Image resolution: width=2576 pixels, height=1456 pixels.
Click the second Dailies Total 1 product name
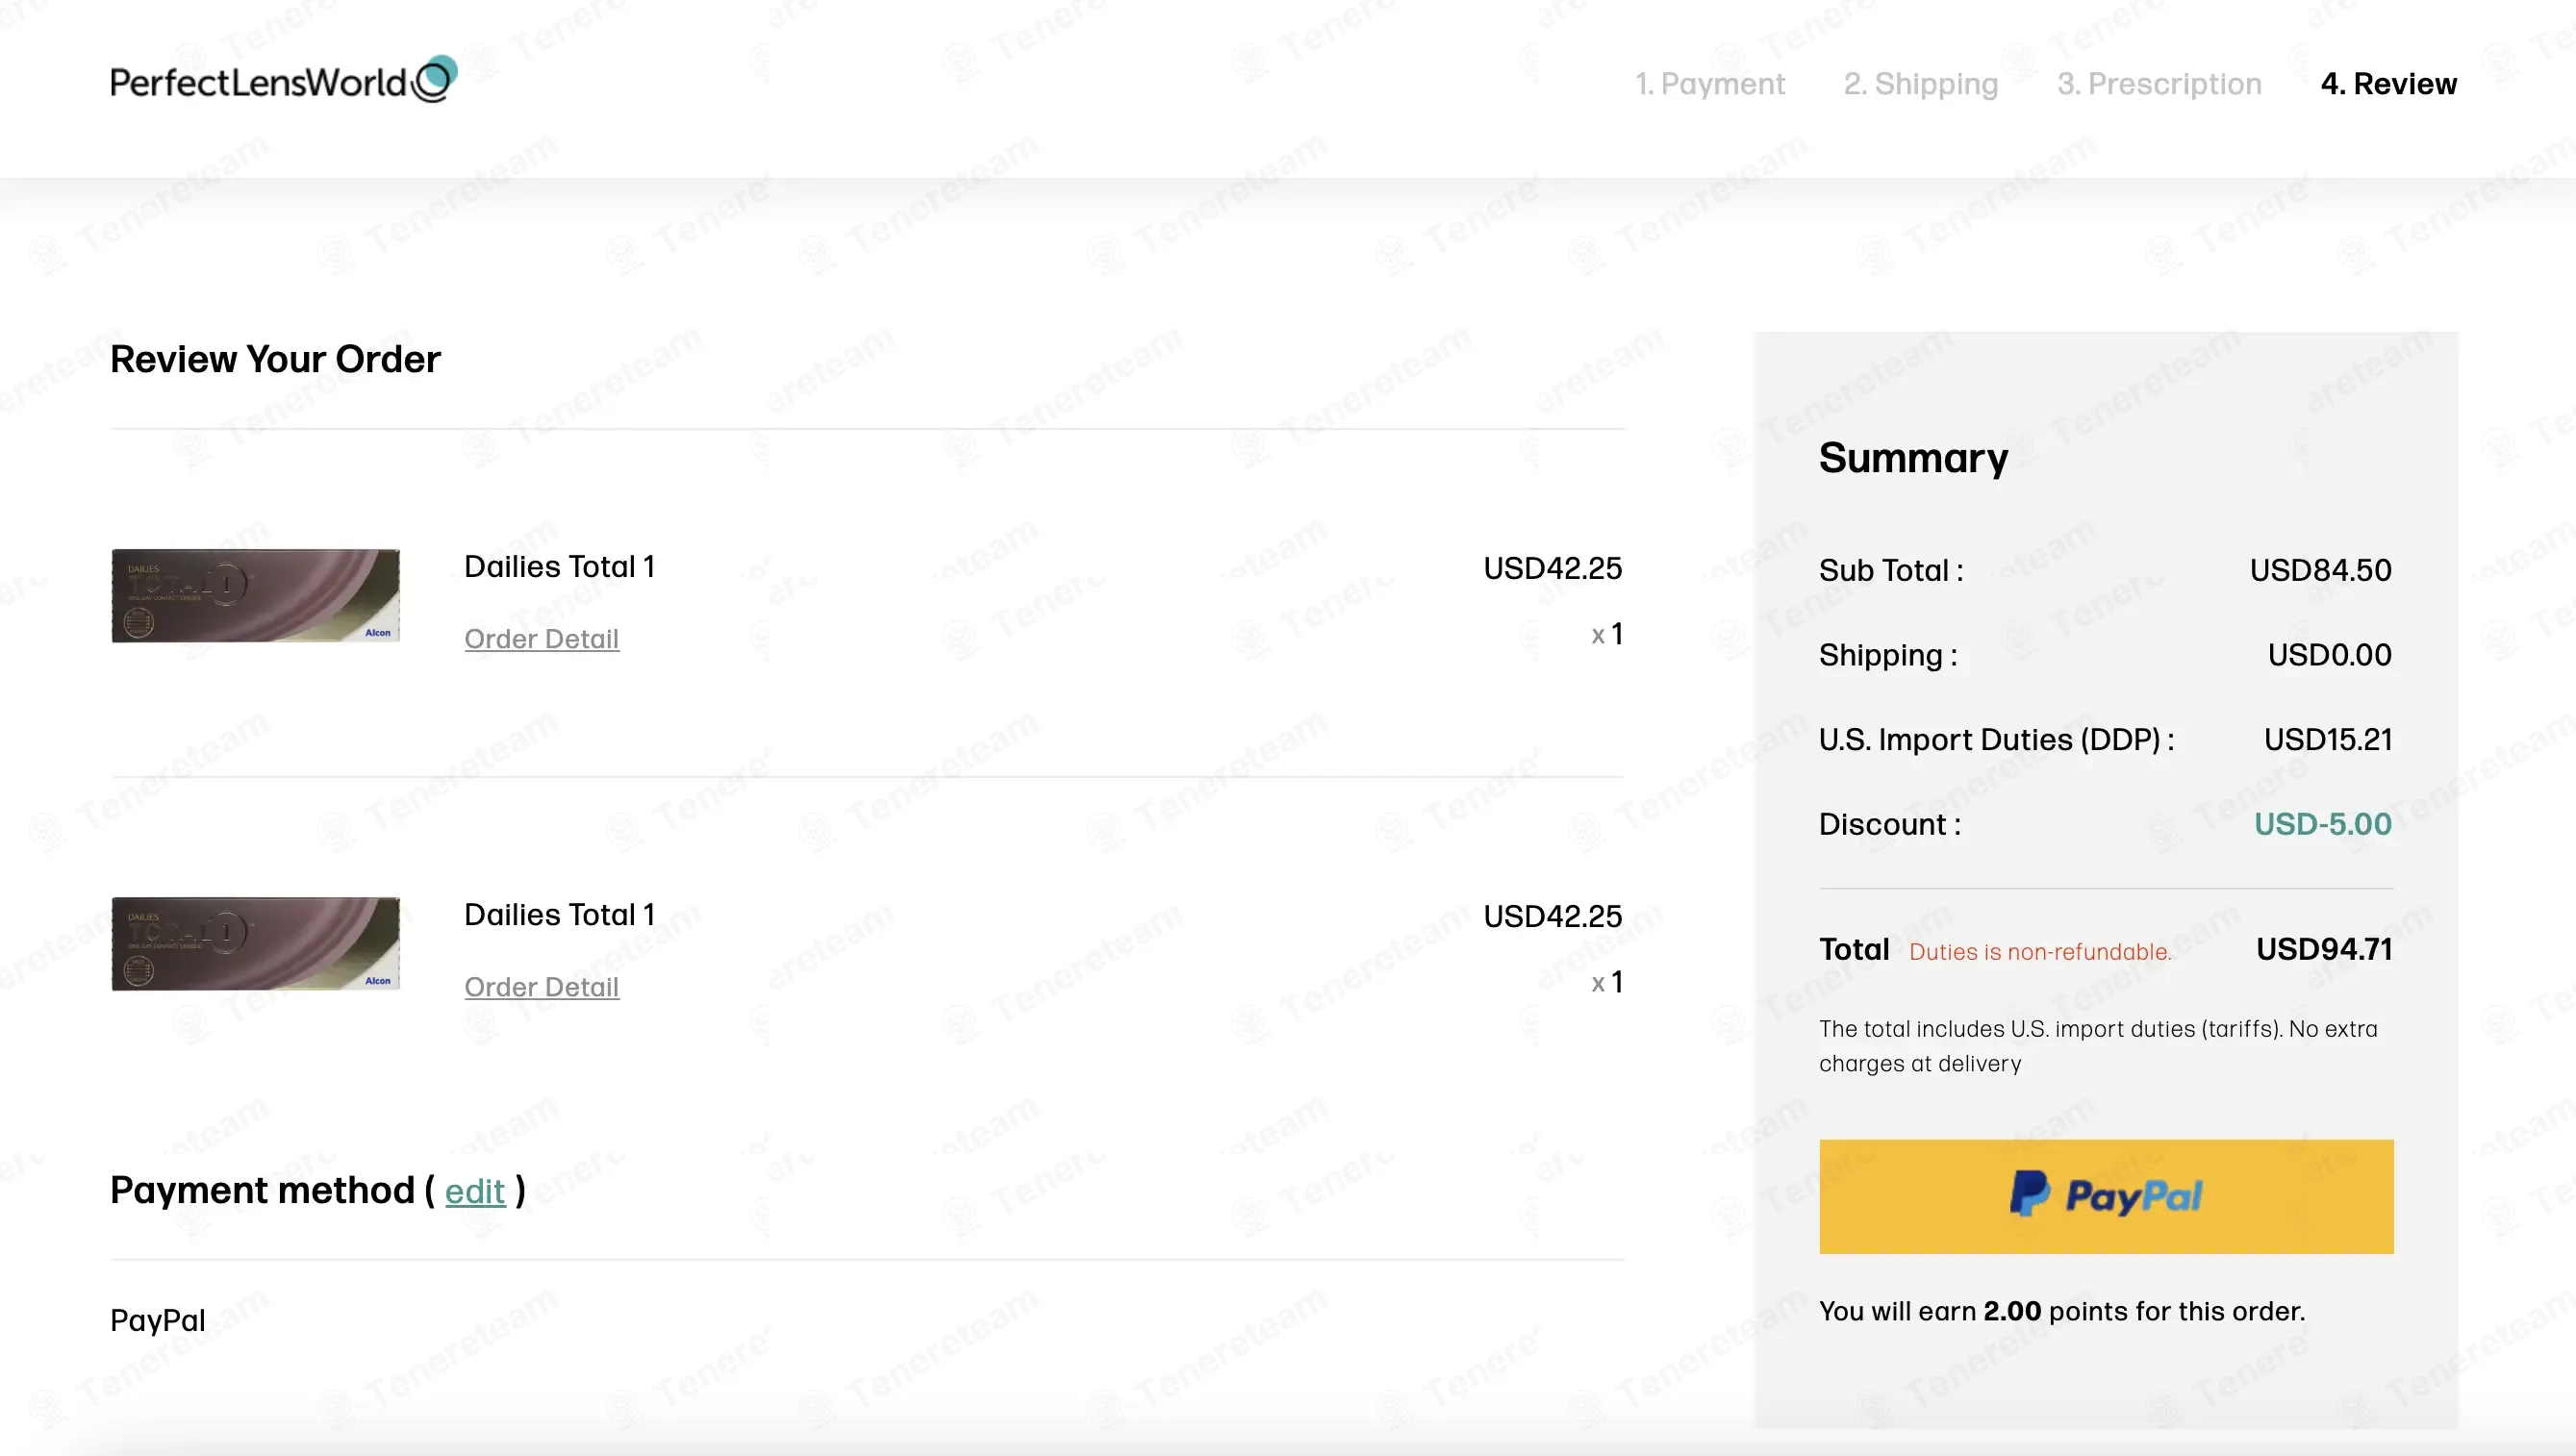coord(560,915)
